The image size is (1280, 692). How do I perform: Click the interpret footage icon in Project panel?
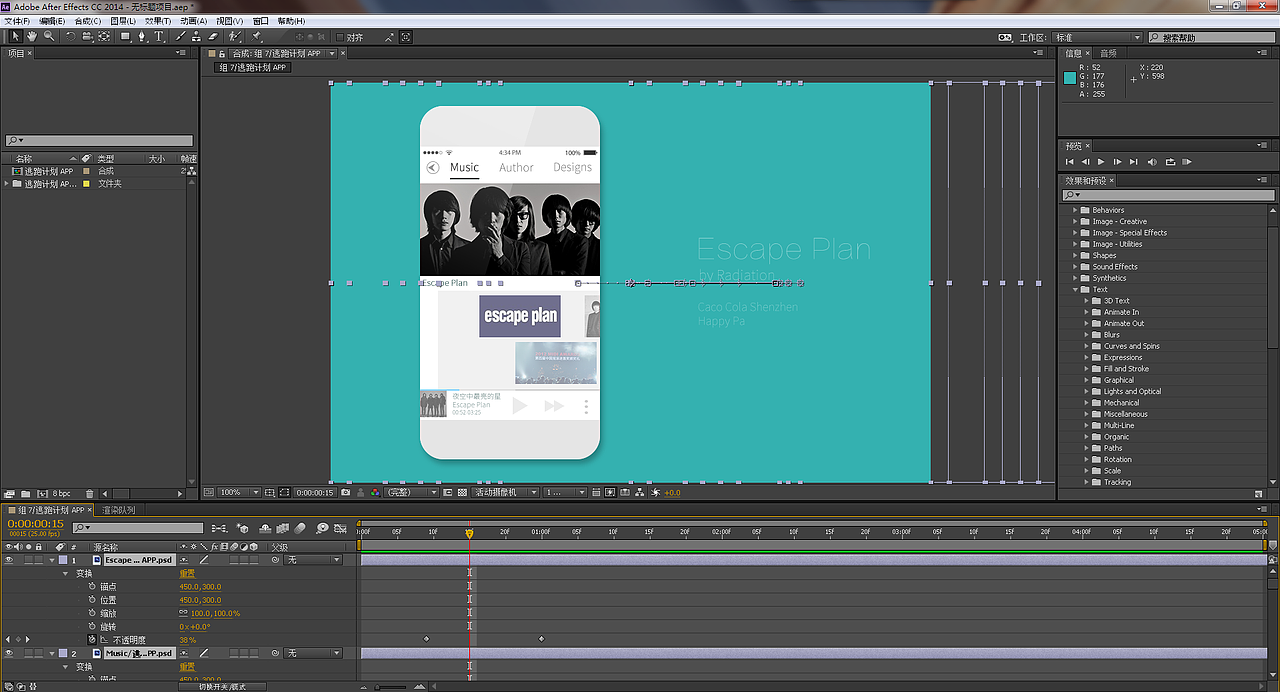(x=9, y=494)
